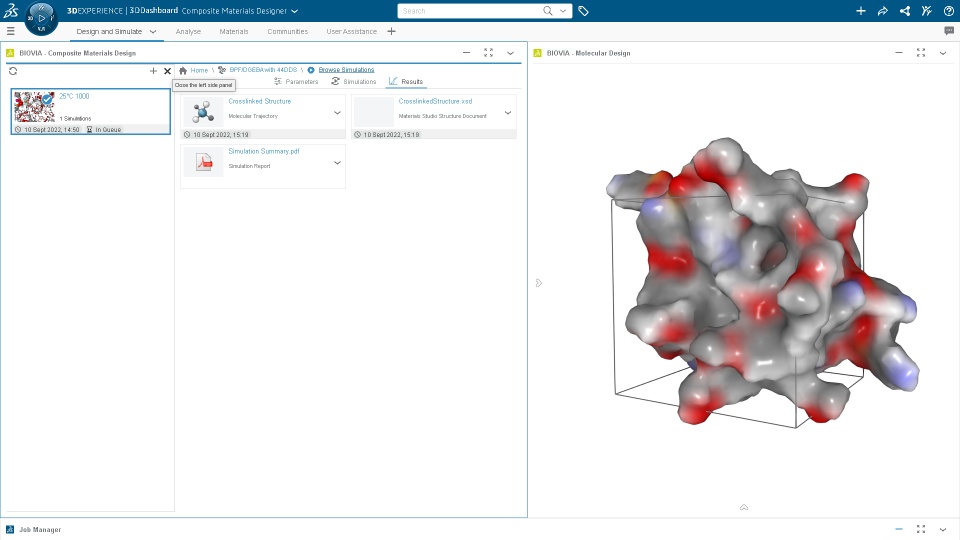Switch to the Analyse tab
Viewport: 960px width, 540px height.
188,31
